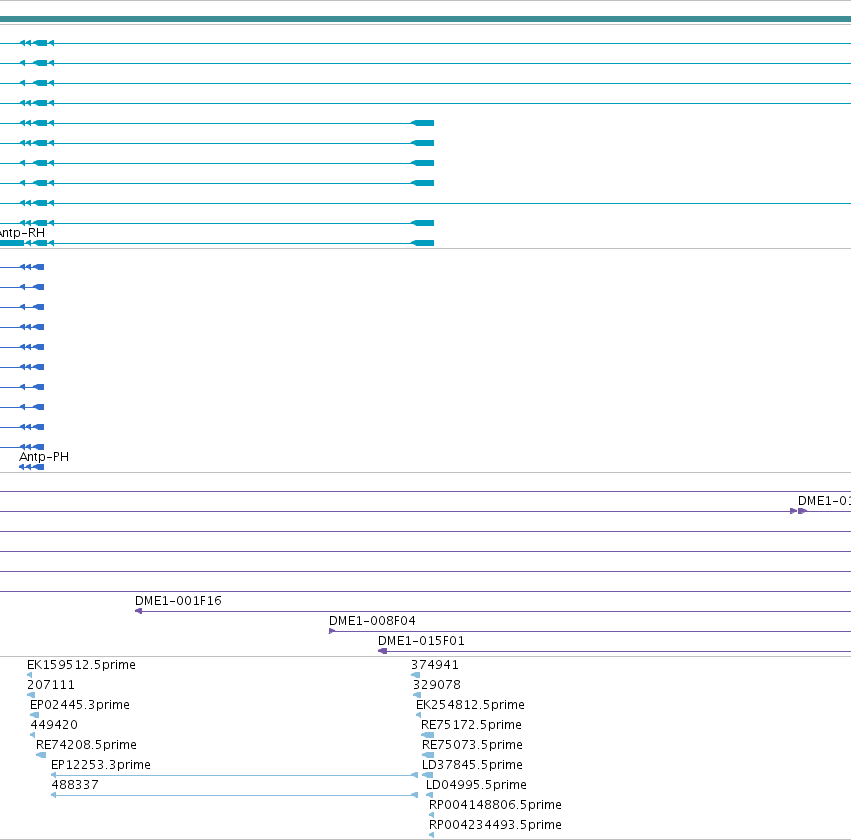Select the 374941 EST label

click(435, 665)
